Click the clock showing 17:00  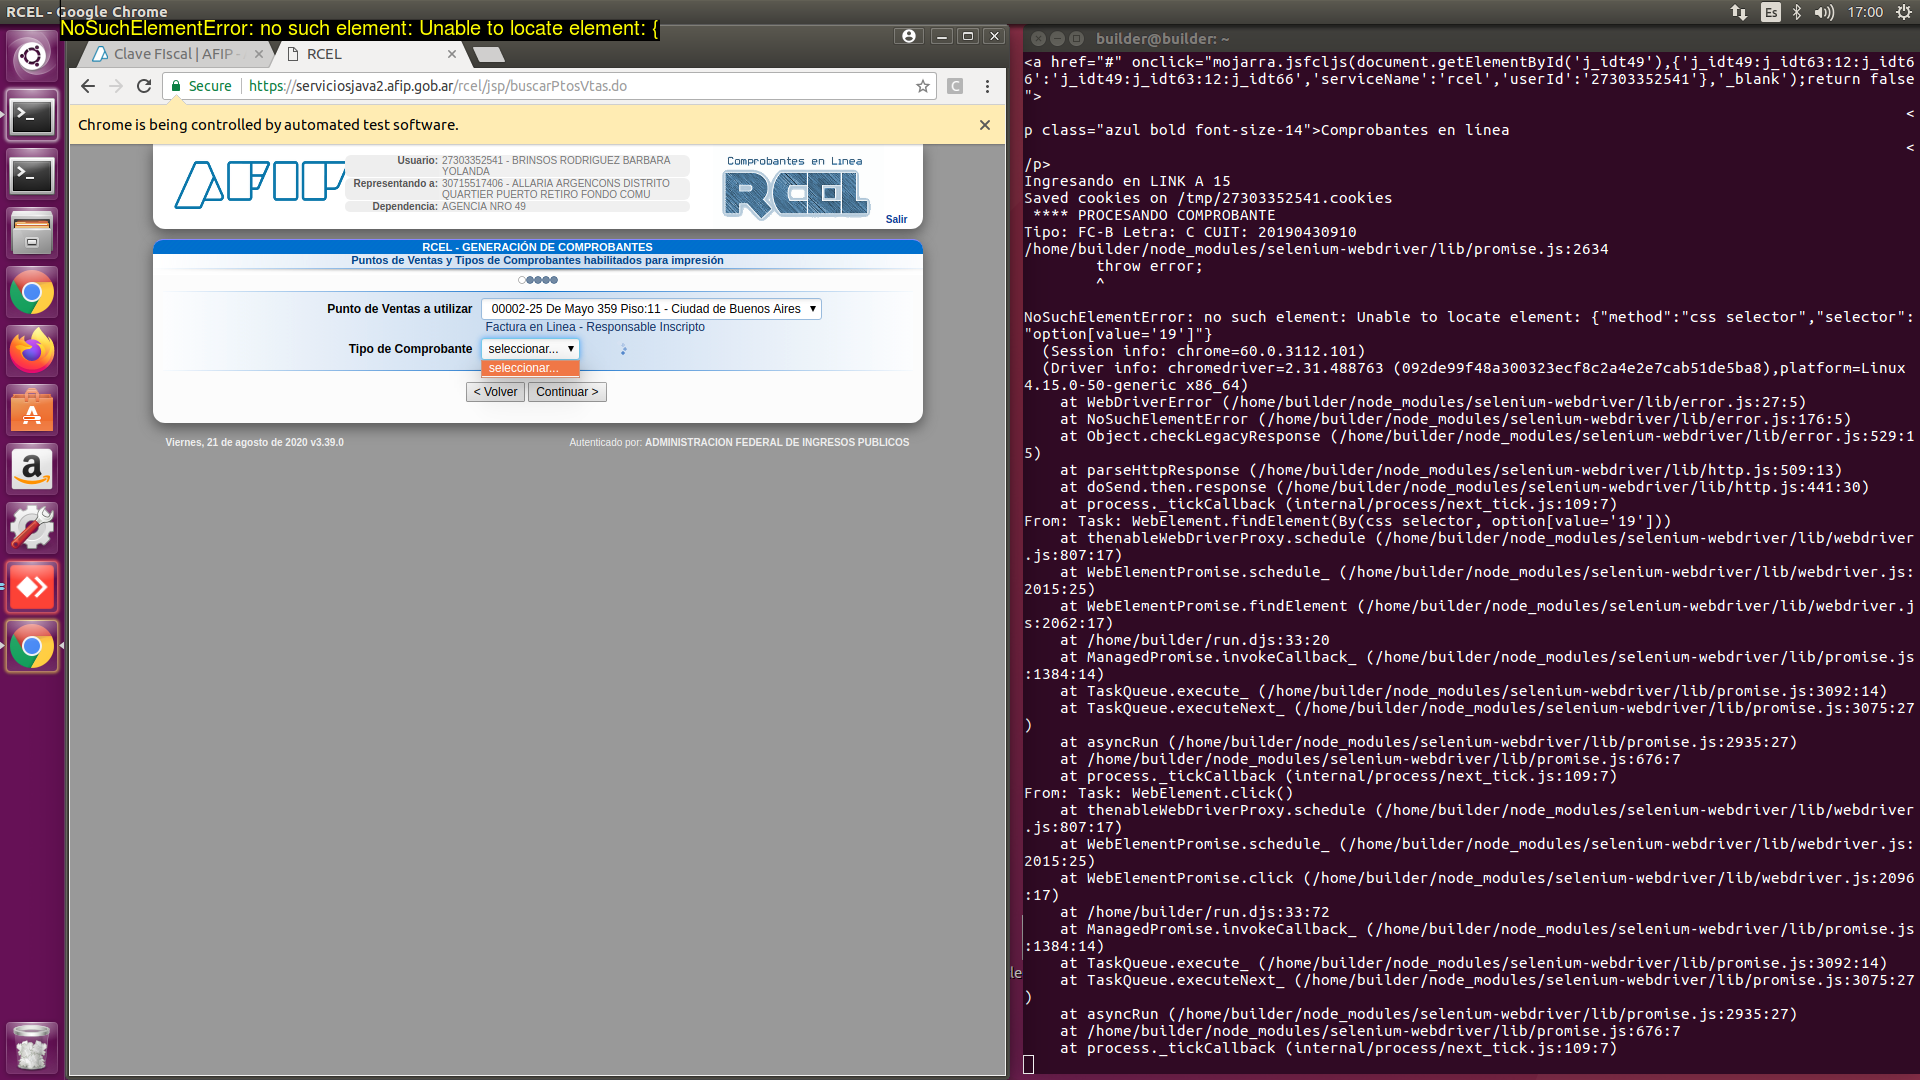pos(1865,12)
